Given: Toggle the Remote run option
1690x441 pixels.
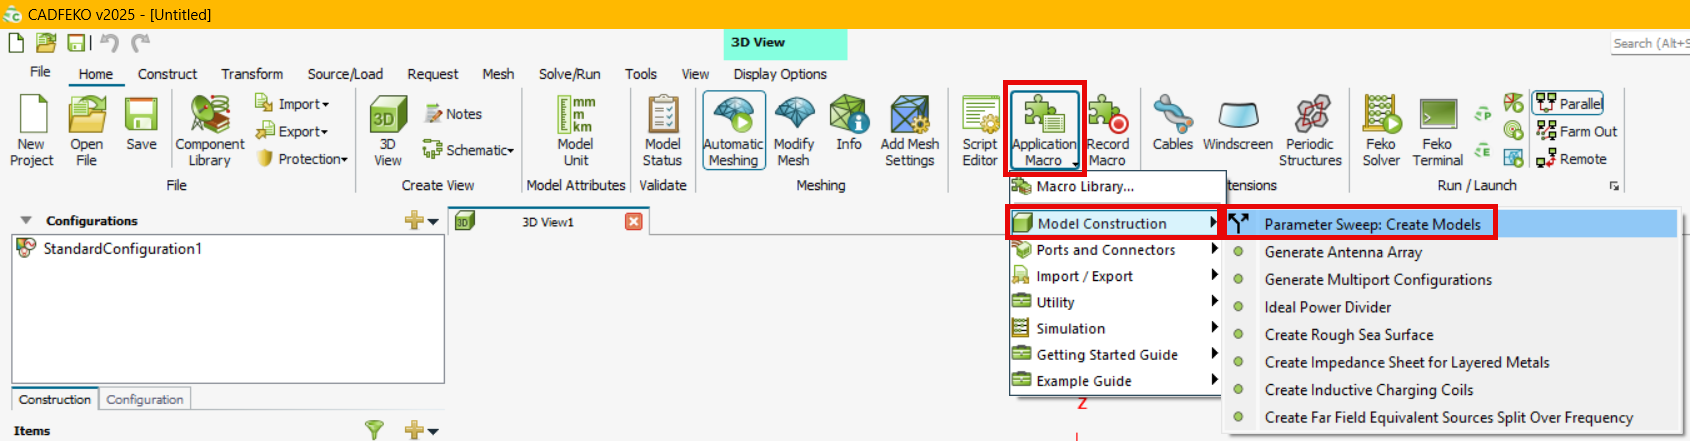Looking at the screenshot, I should (x=1571, y=159).
